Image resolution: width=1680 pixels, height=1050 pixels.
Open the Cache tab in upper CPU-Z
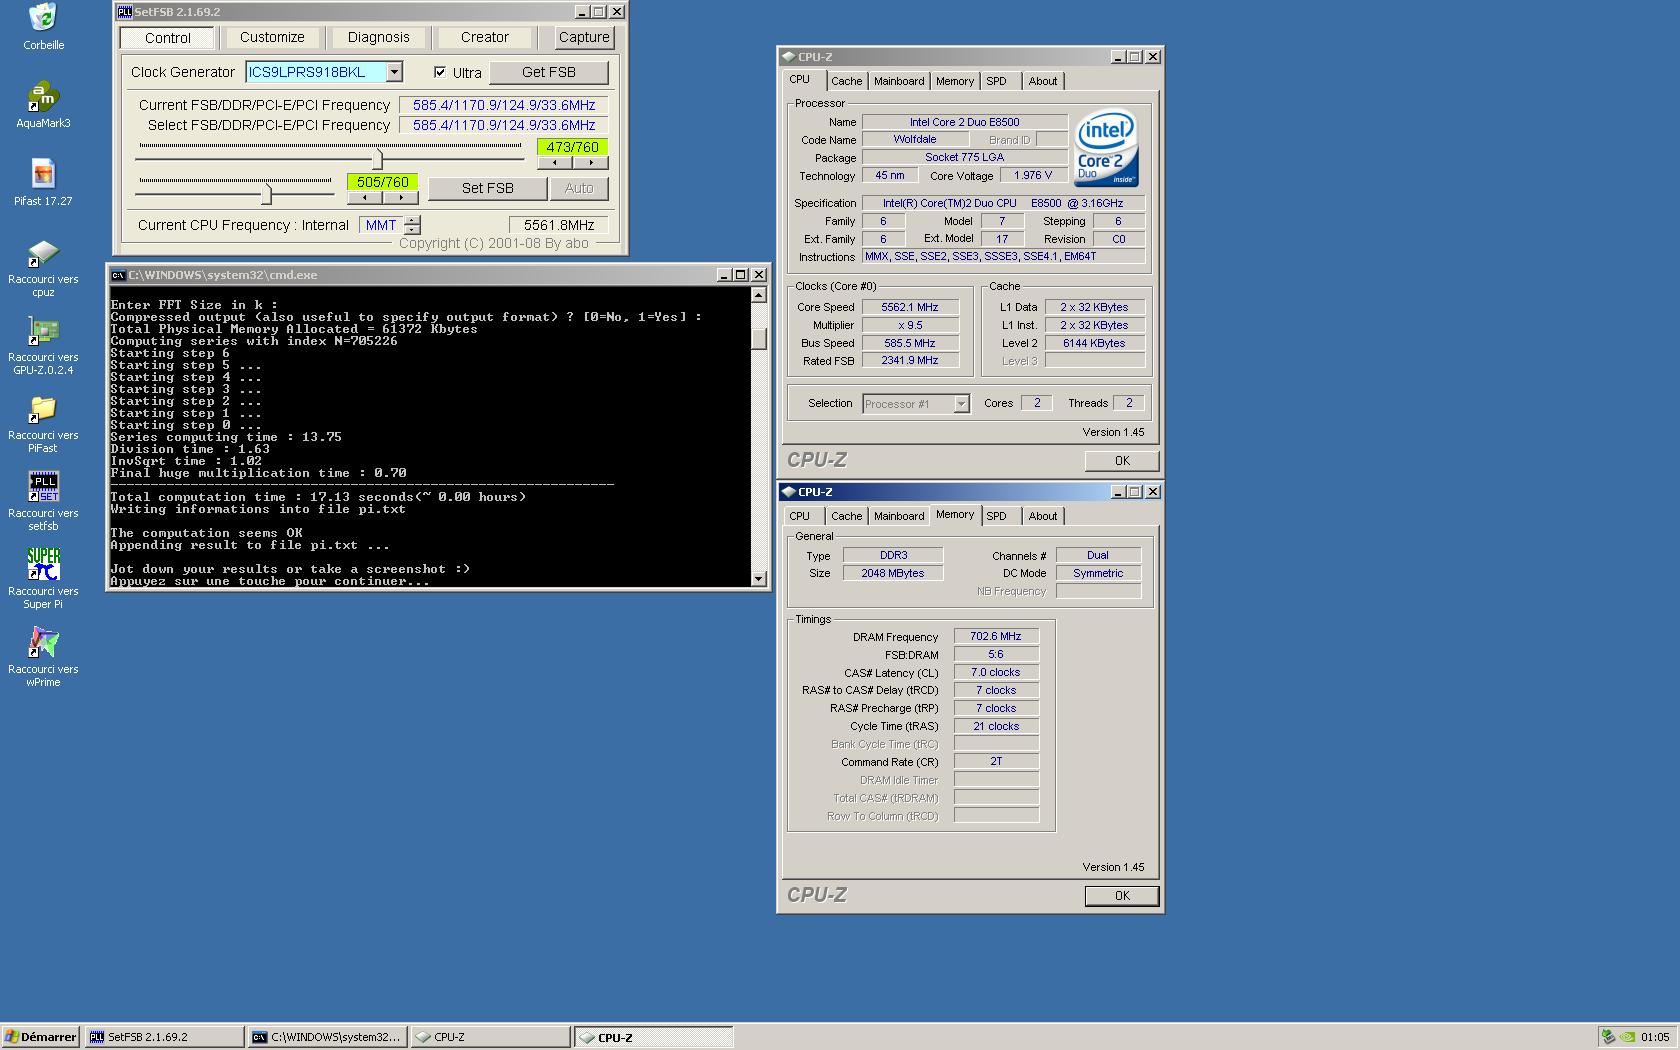(x=846, y=81)
